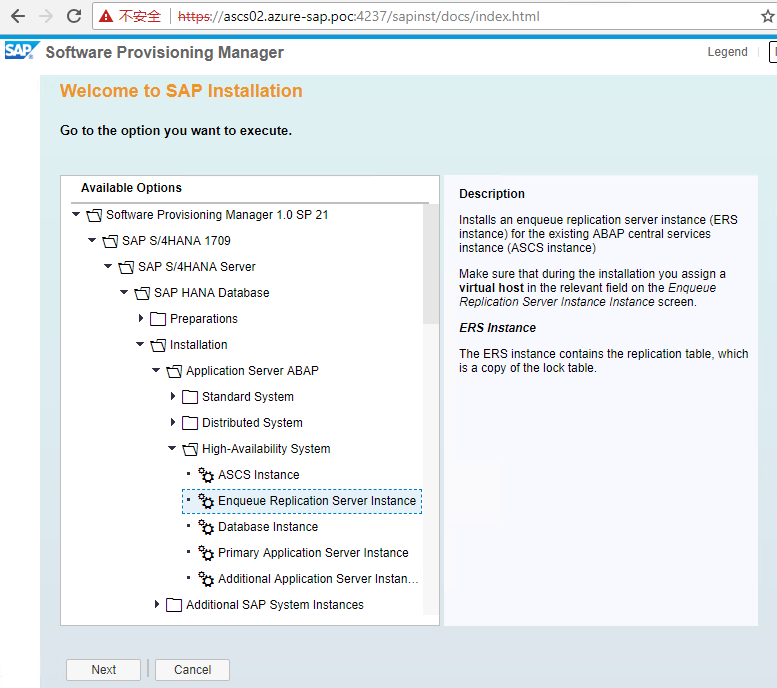Image resolution: width=777 pixels, height=688 pixels.
Task: Click the Additional SAP System Instances folder icon
Action: (x=174, y=605)
